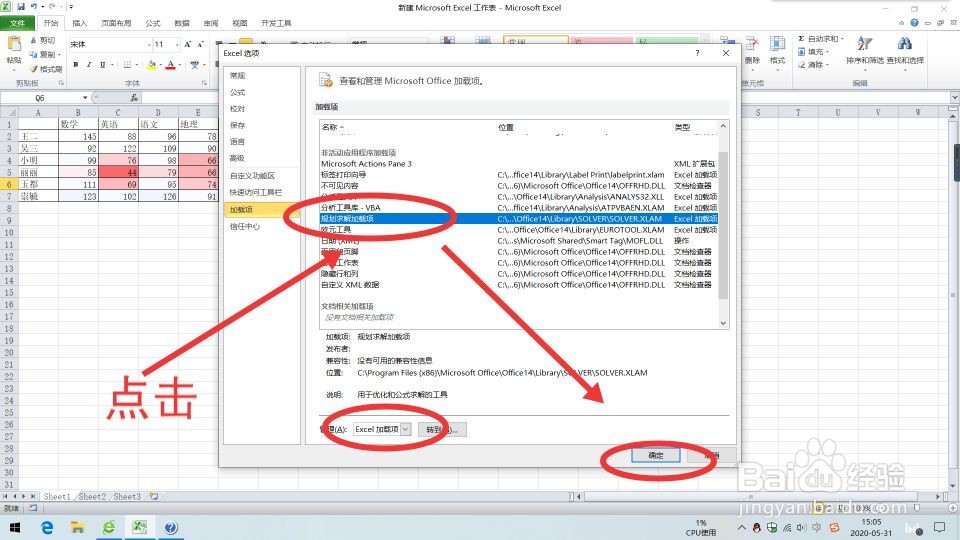Viewport: 960px width, 540px height.
Task: Open the font size dropdown showing 11
Action: click(x=177, y=44)
